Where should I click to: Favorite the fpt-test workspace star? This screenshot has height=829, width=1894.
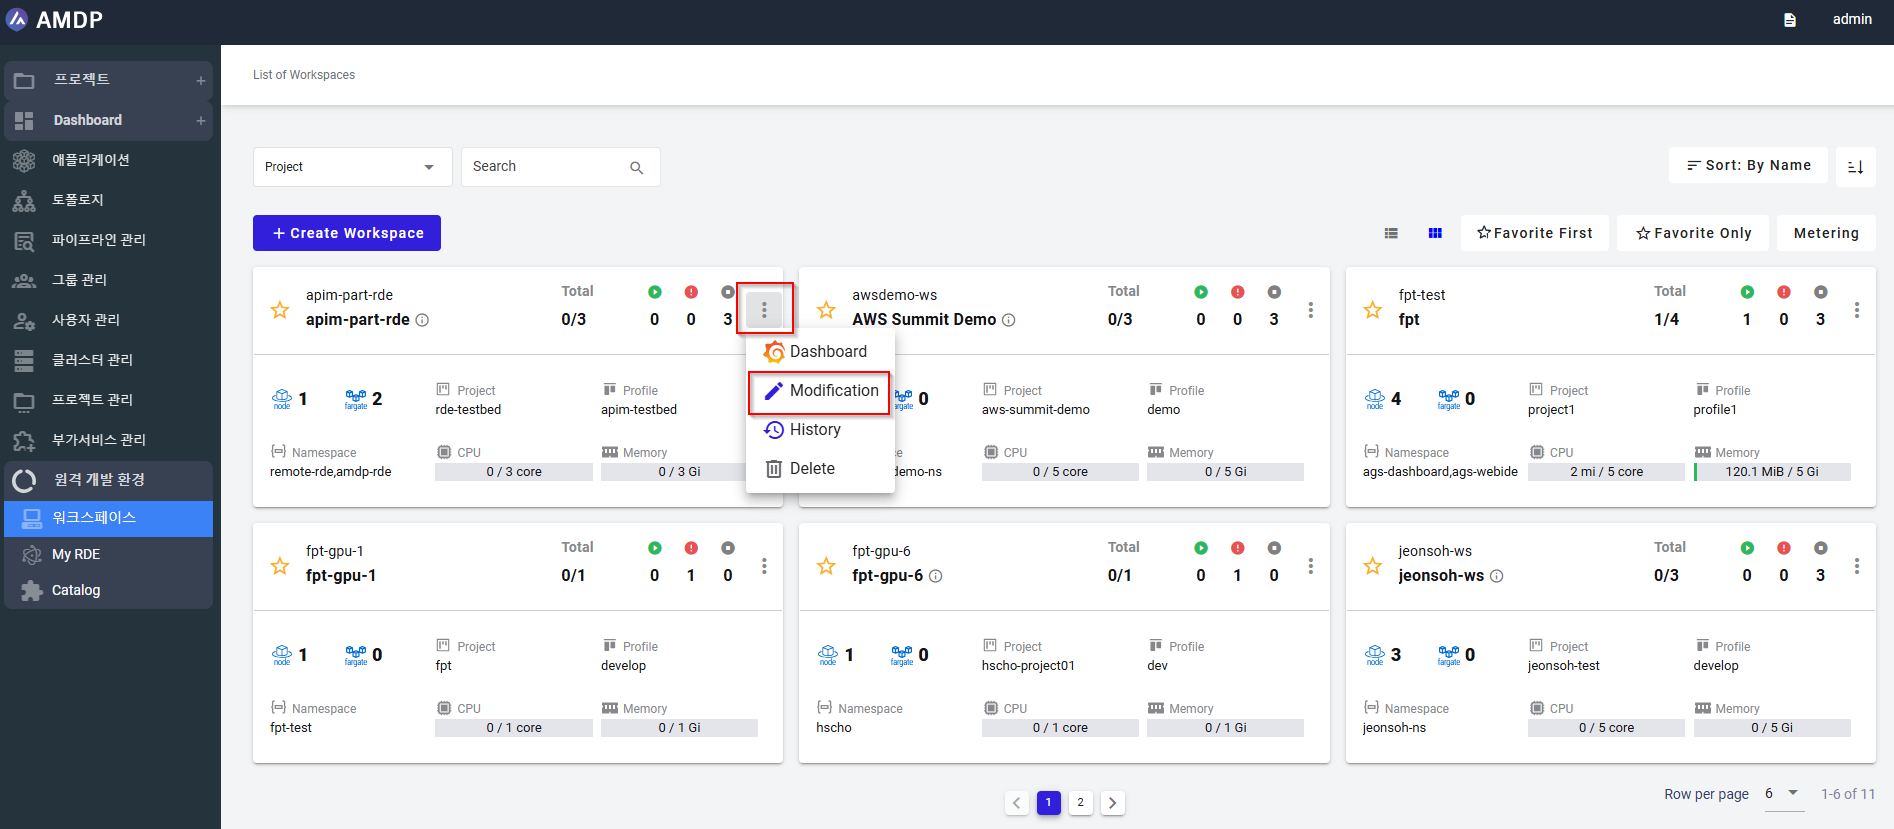[1373, 311]
